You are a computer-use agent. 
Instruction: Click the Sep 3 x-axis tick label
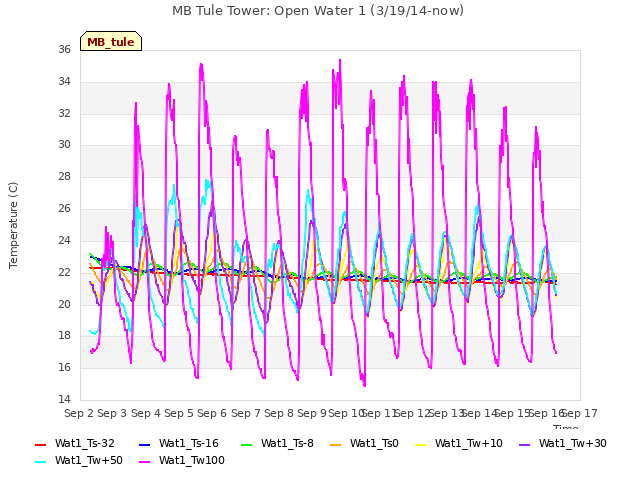112,413
